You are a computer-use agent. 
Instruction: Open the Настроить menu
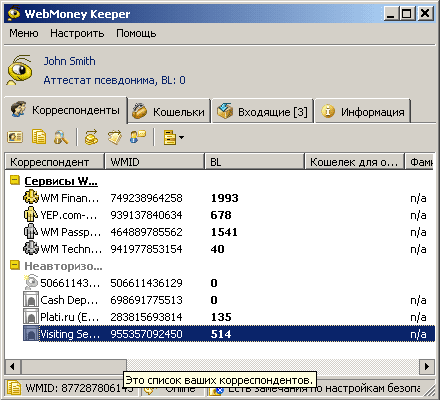pyautogui.click(x=77, y=33)
